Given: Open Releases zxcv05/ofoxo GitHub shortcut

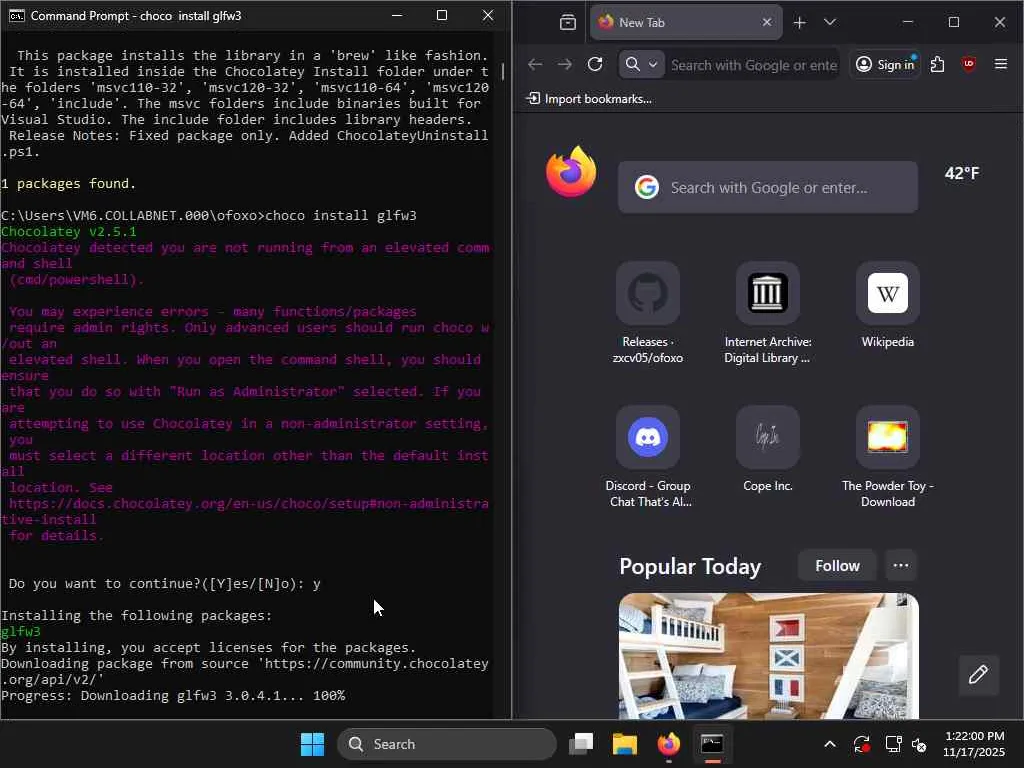Looking at the screenshot, I should 647,313.
